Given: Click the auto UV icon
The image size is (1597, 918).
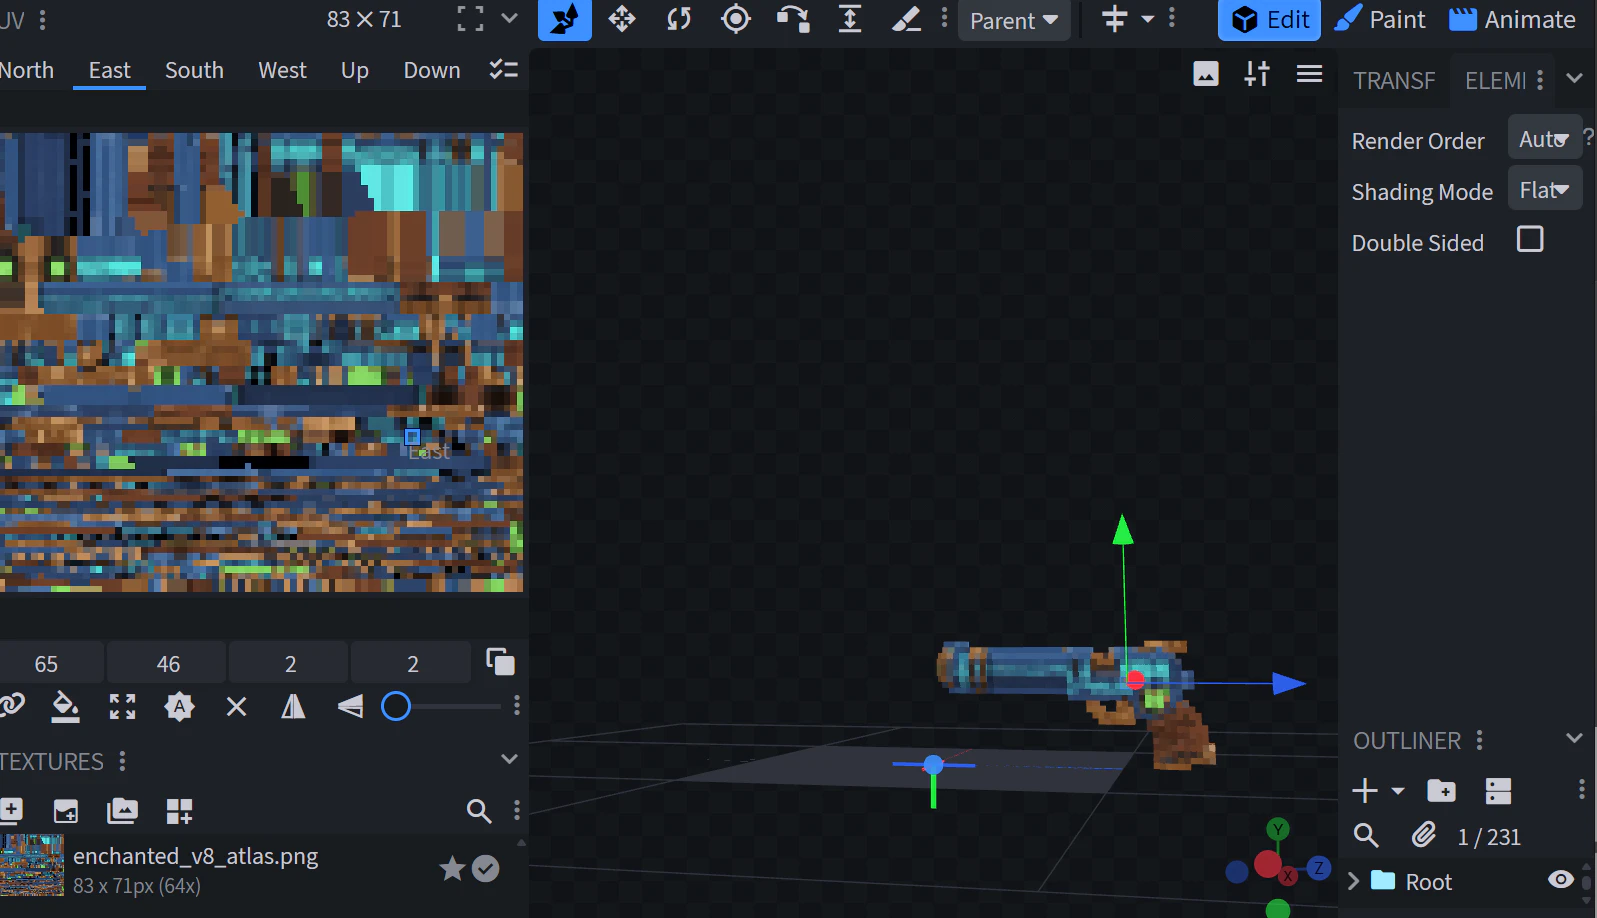Looking at the screenshot, I should pyautogui.click(x=179, y=707).
